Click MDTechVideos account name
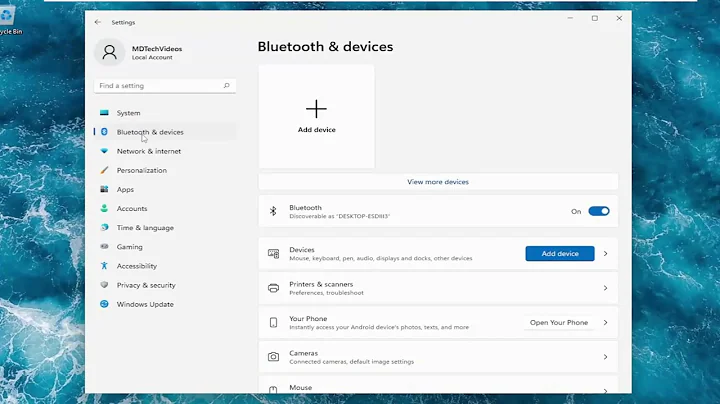Image resolution: width=720 pixels, height=404 pixels. [x=157, y=48]
